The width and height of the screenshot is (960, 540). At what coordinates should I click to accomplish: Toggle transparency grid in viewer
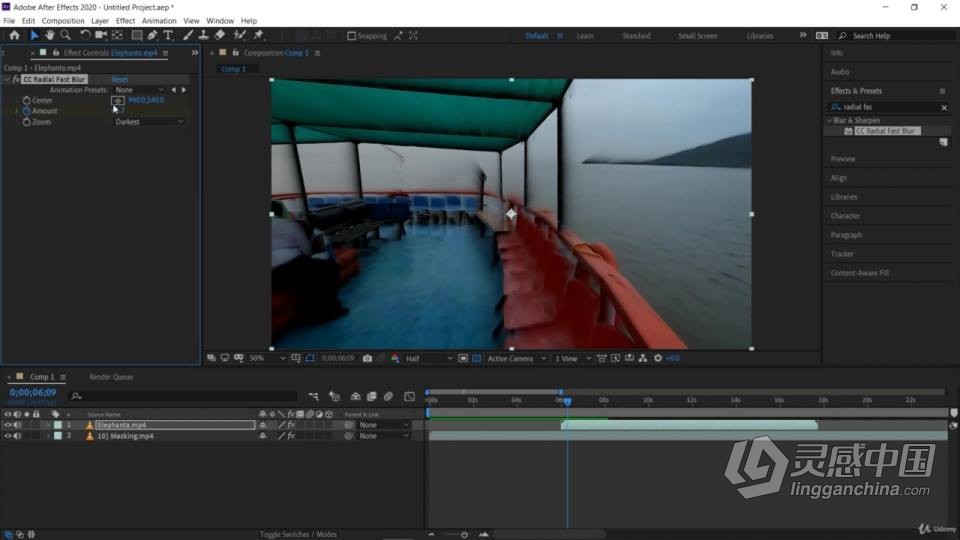point(476,358)
